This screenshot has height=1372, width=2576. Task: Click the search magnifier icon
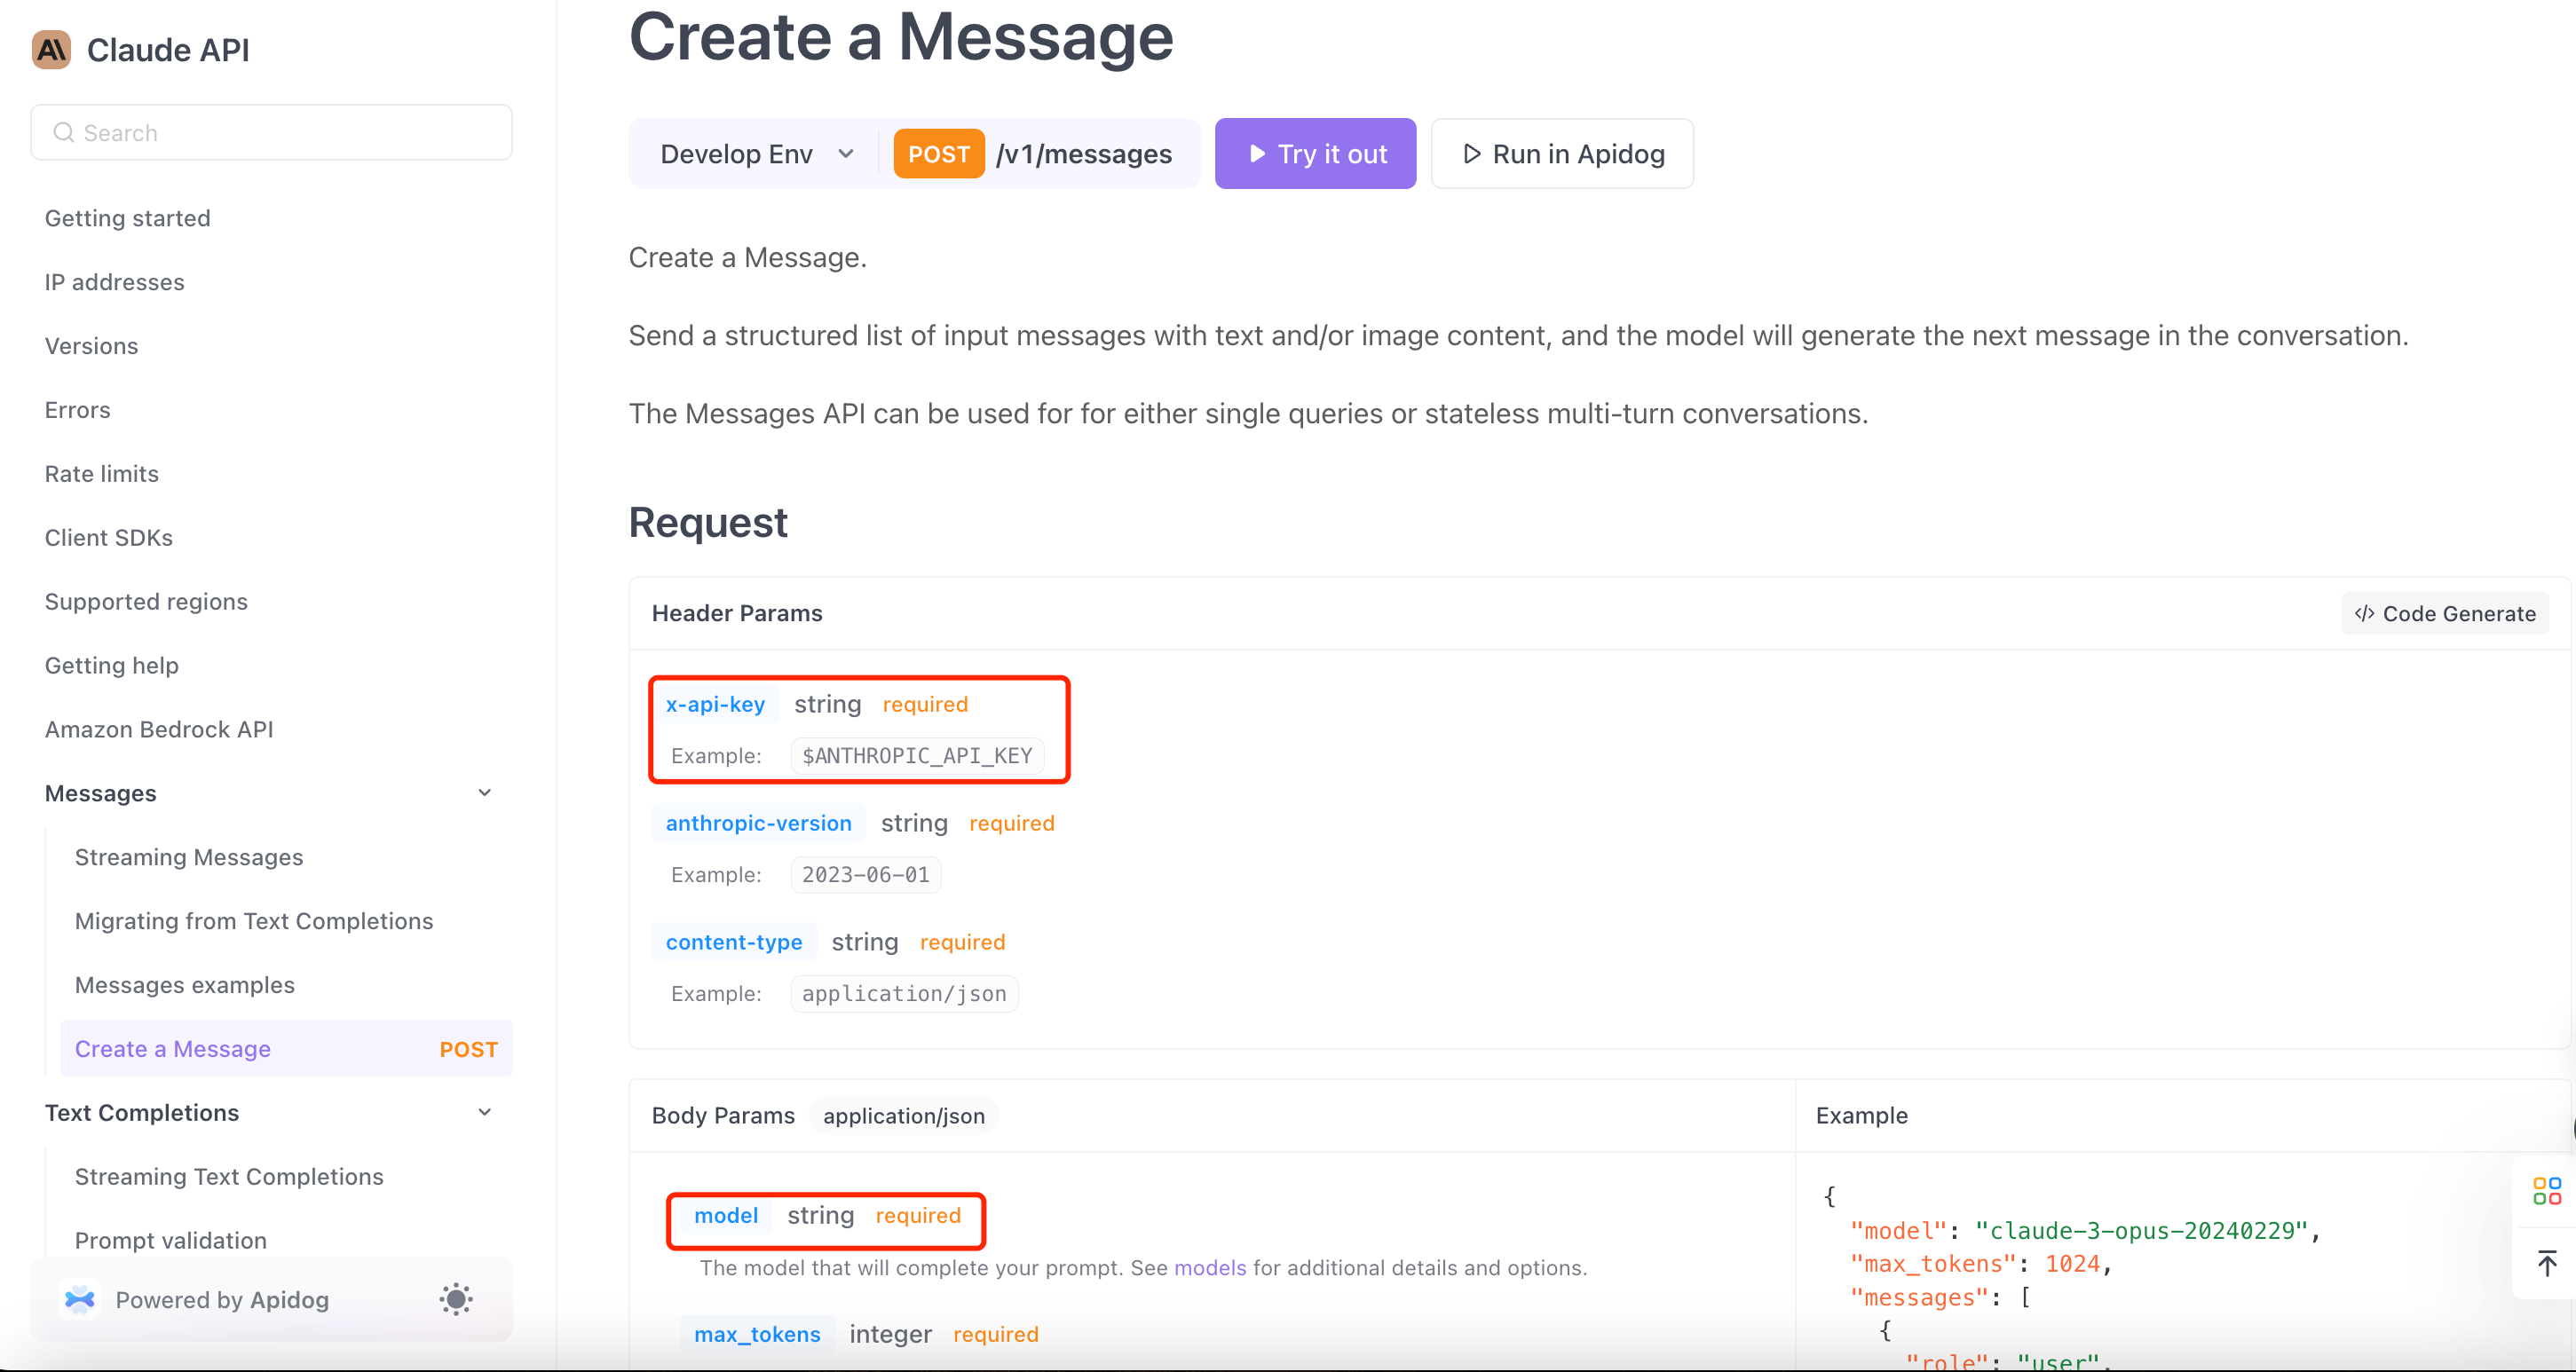pos(63,132)
